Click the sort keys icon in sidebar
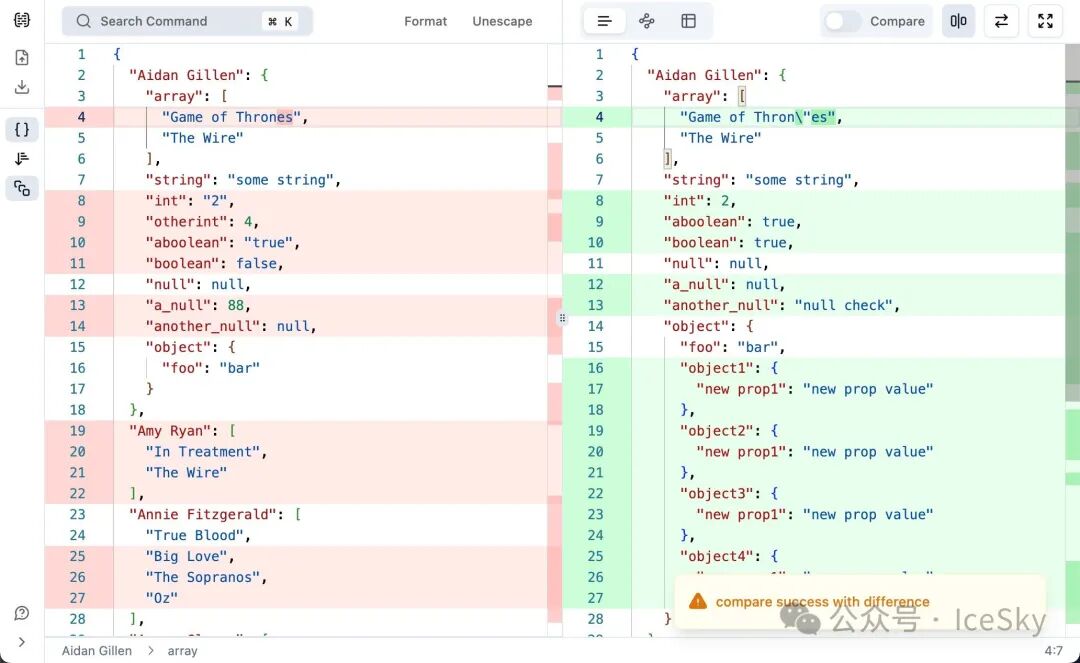This screenshot has height=663, width=1080. tap(22, 159)
